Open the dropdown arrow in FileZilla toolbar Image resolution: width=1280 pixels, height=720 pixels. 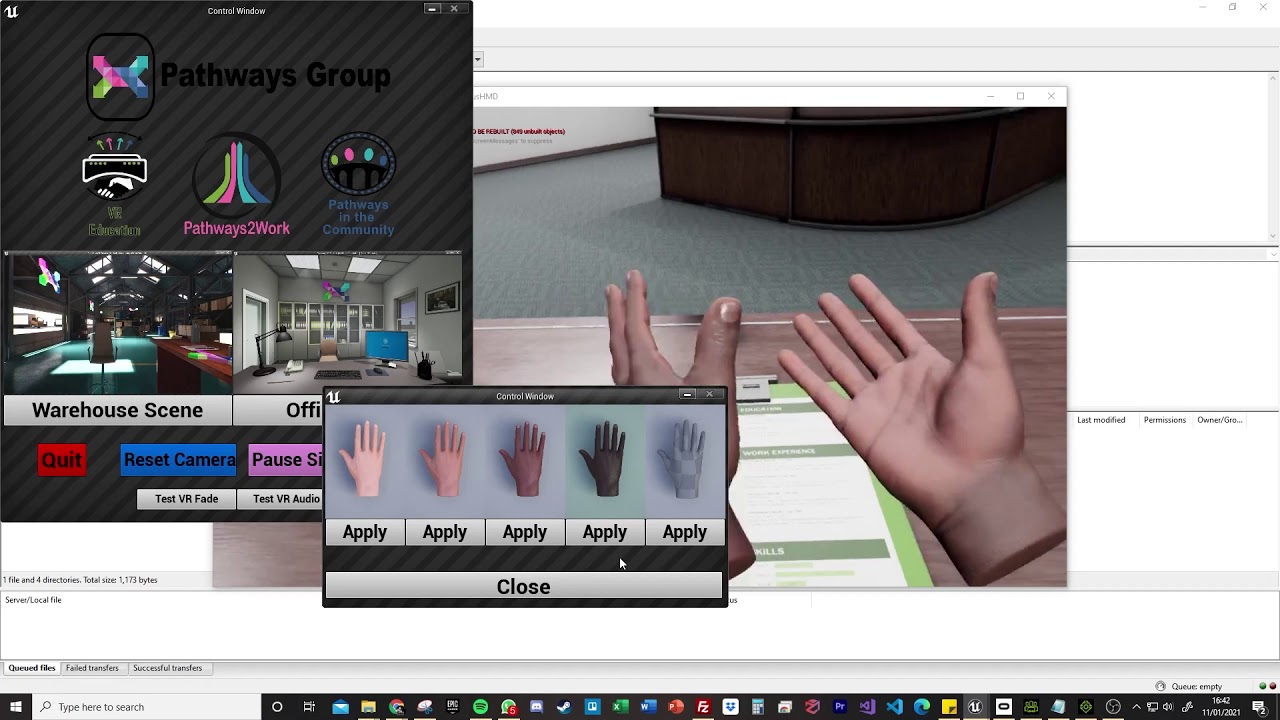click(x=478, y=59)
